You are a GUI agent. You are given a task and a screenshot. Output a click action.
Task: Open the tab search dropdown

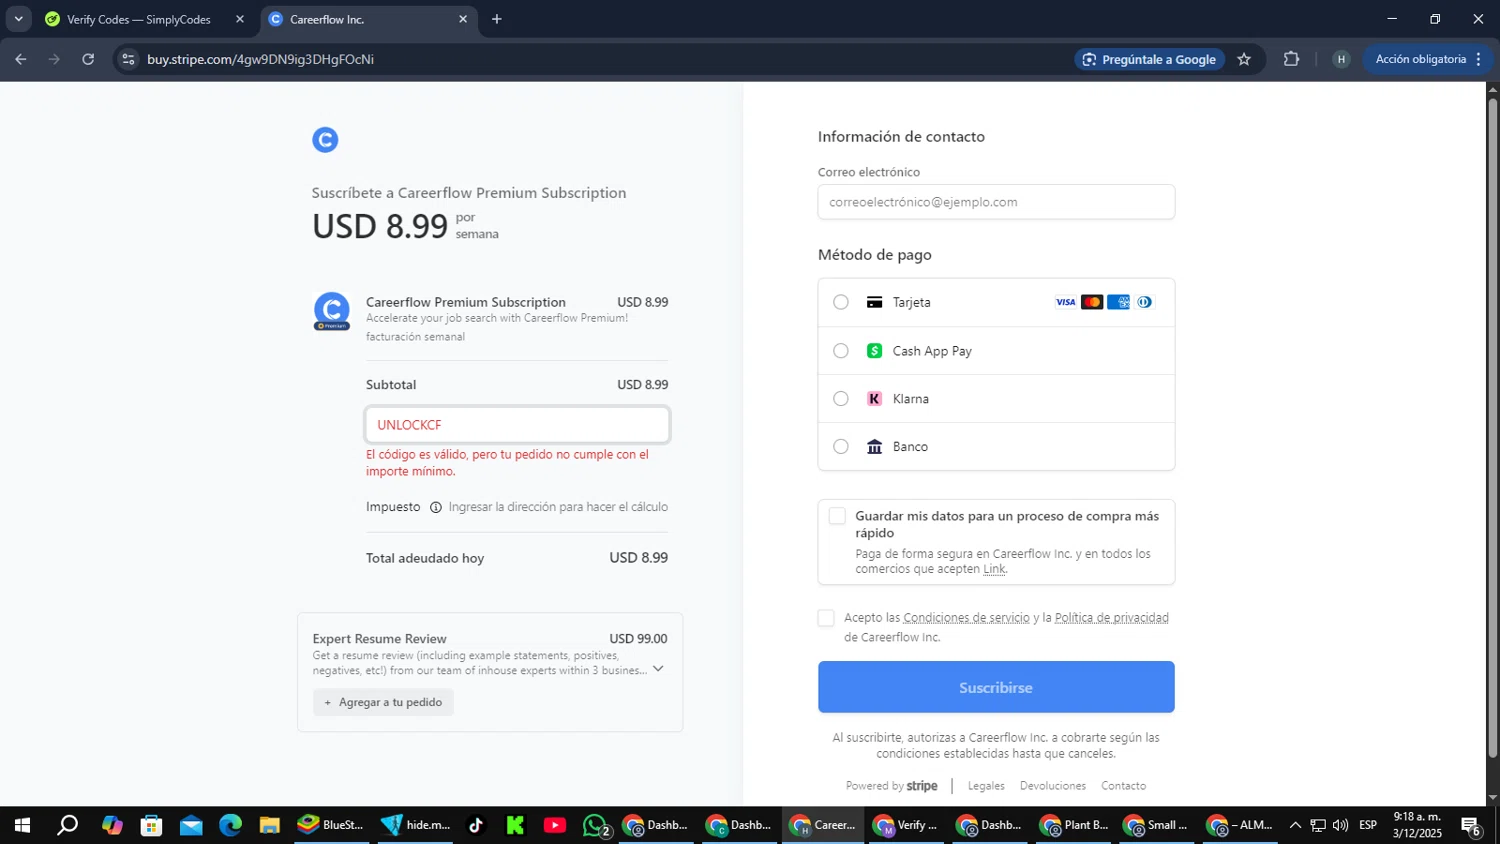(x=18, y=19)
